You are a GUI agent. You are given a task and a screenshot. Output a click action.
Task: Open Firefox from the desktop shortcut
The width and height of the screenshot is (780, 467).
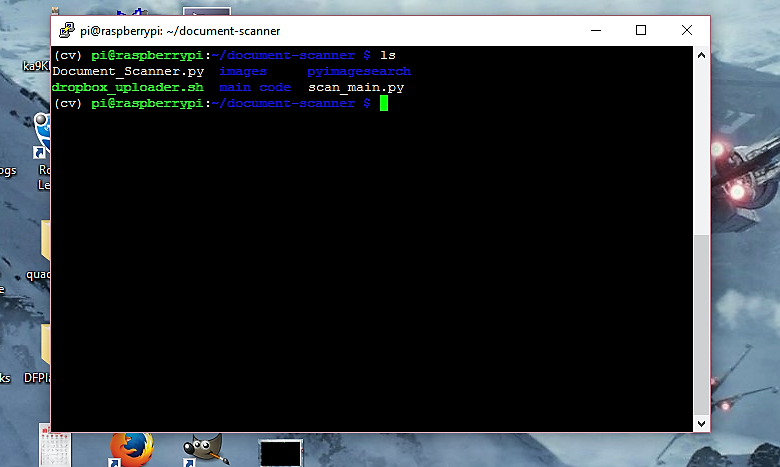tap(131, 450)
